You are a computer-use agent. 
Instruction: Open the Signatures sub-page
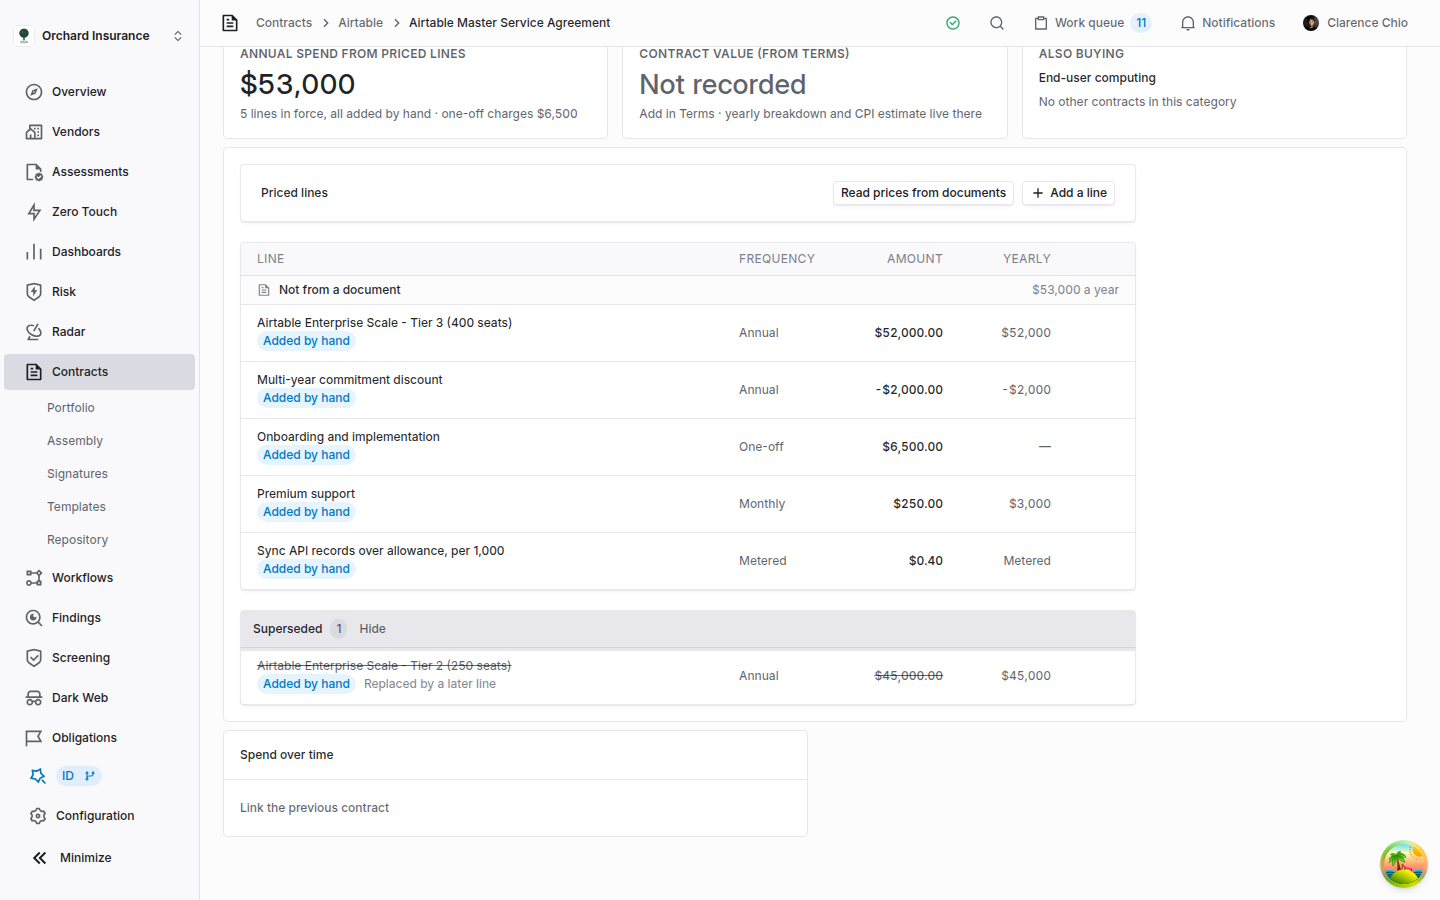(77, 474)
